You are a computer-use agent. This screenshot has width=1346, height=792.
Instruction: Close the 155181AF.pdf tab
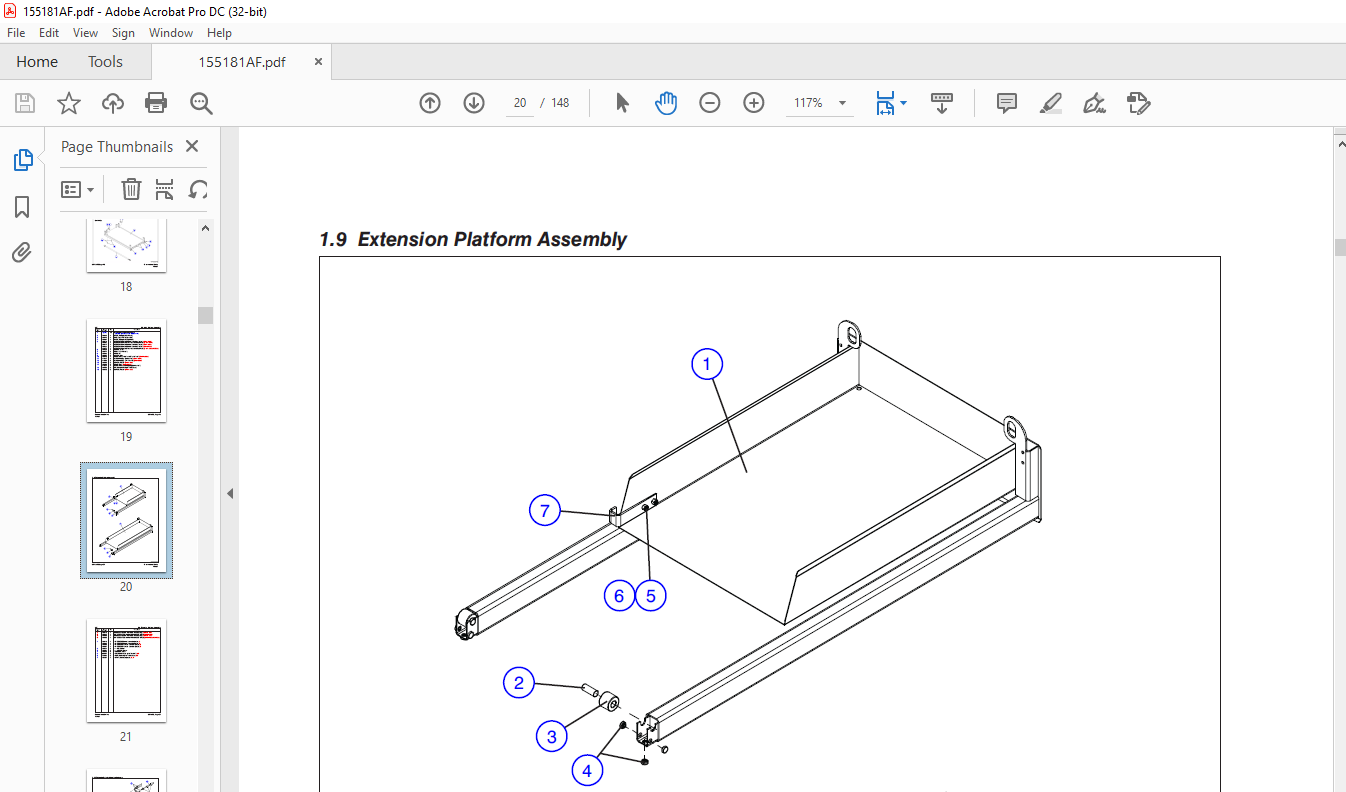[x=319, y=61]
